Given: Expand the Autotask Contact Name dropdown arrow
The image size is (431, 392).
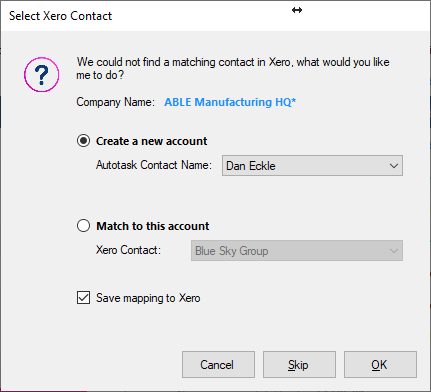Looking at the screenshot, I should (394, 166).
